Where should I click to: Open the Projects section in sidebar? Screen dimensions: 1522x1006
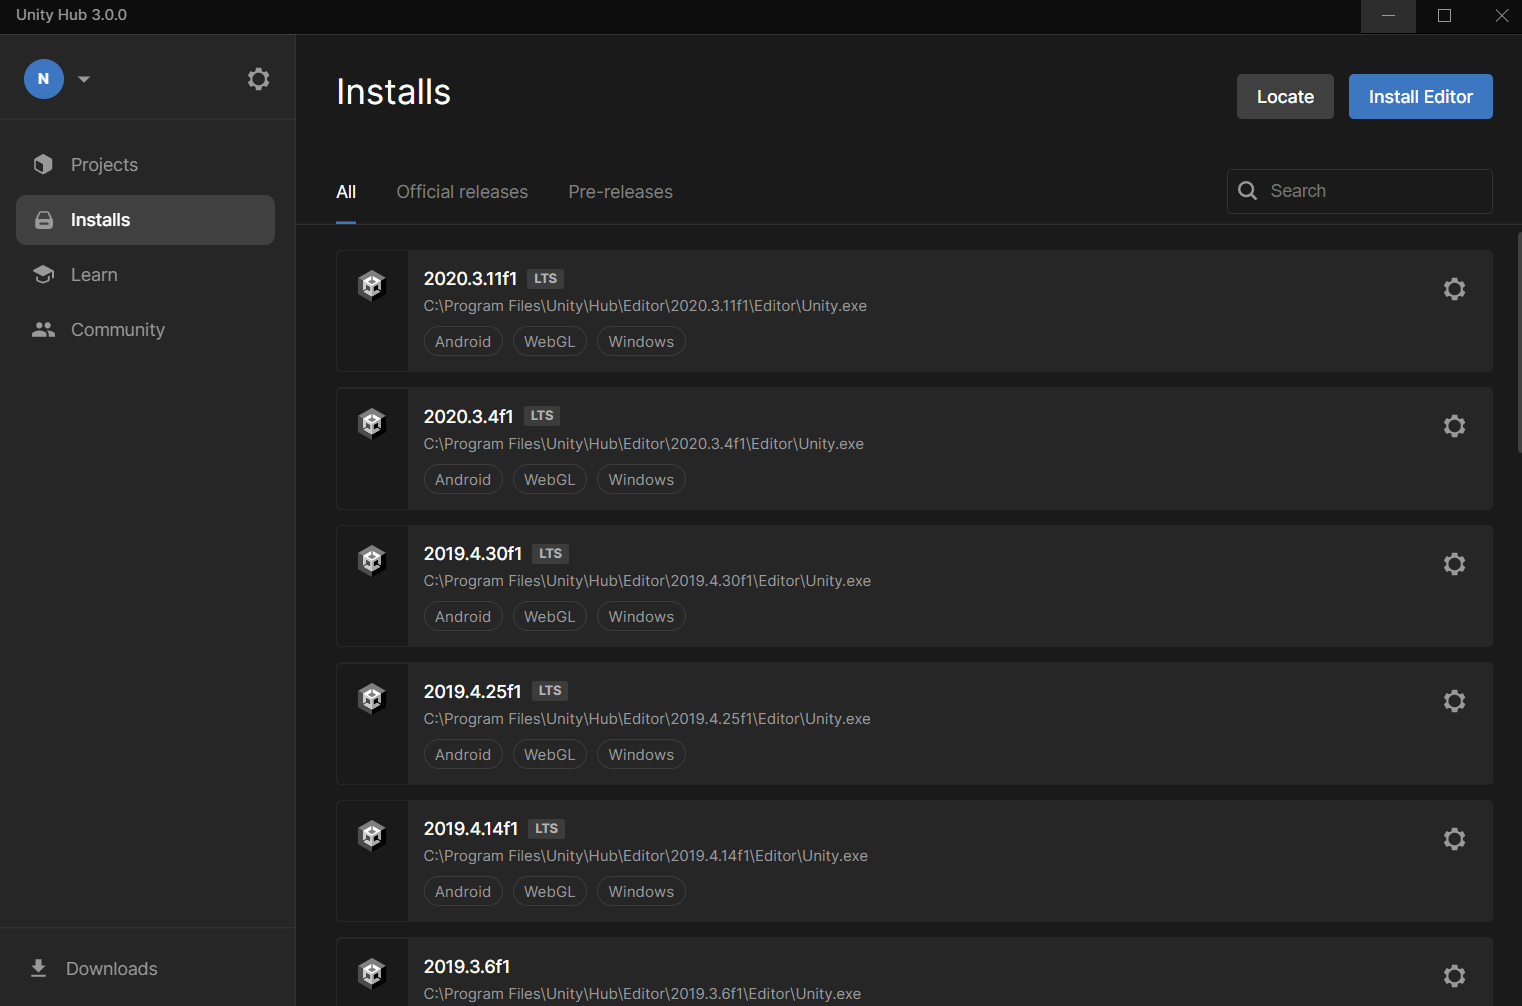pos(104,165)
